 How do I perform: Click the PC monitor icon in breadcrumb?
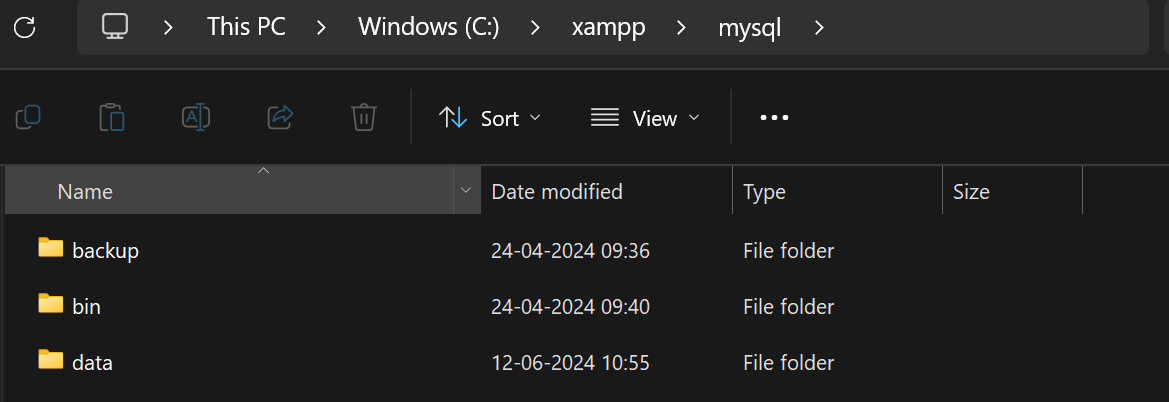pos(116,27)
